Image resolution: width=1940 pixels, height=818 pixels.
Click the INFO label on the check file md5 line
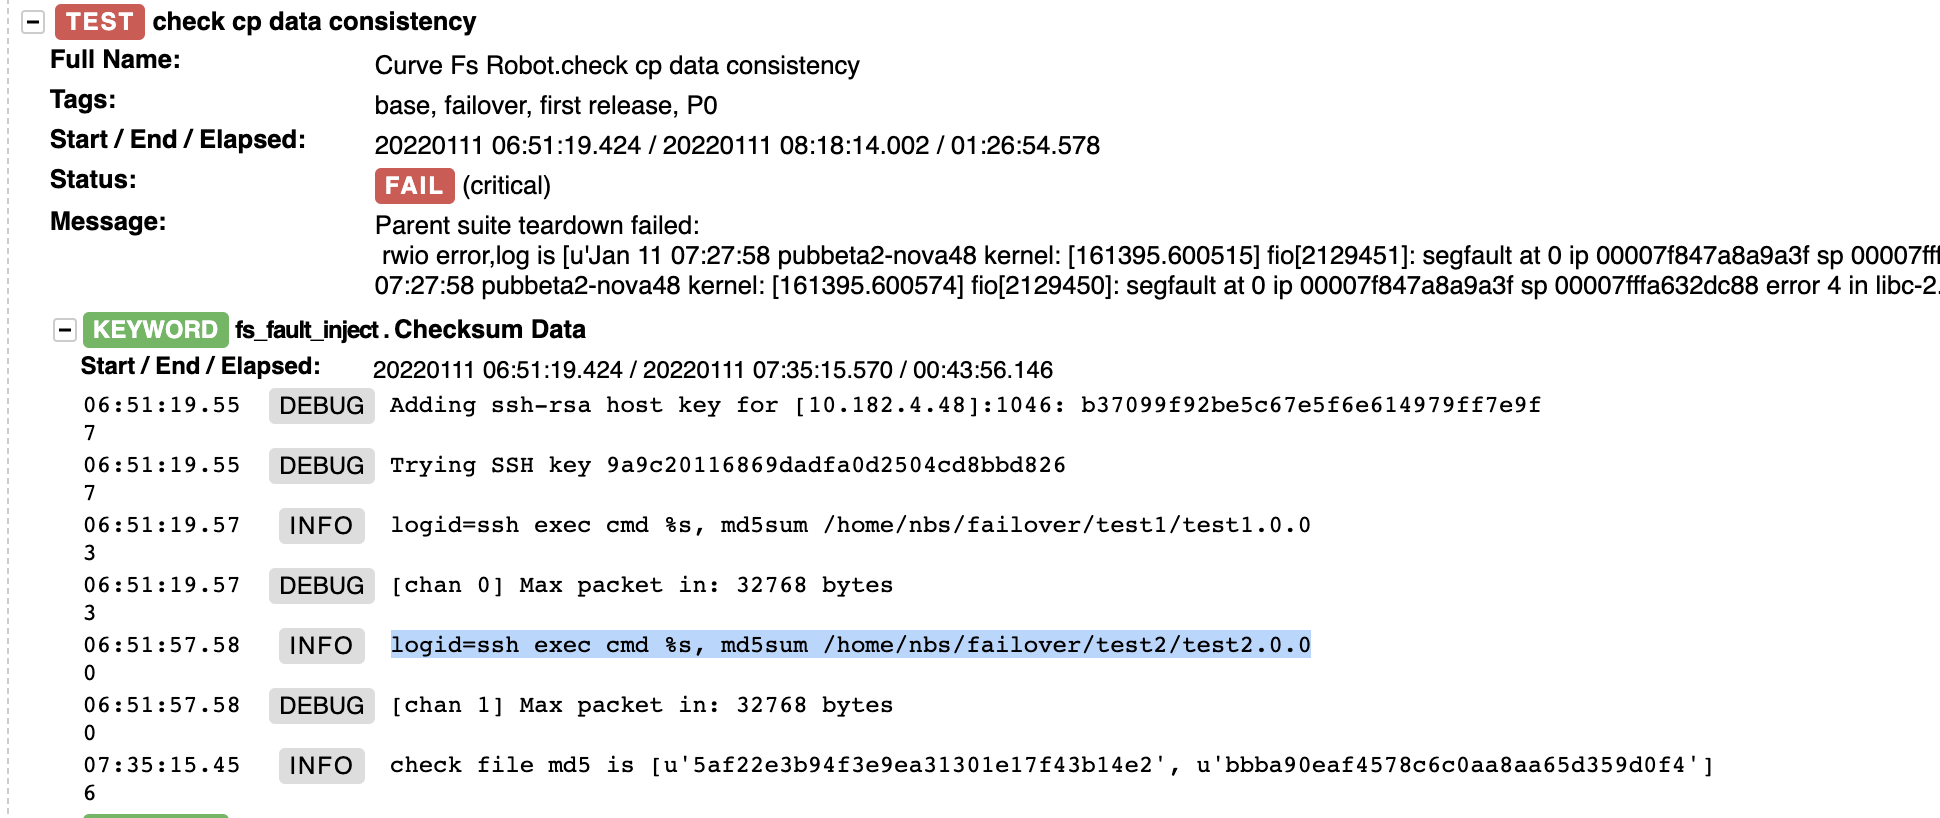pyautogui.click(x=320, y=765)
